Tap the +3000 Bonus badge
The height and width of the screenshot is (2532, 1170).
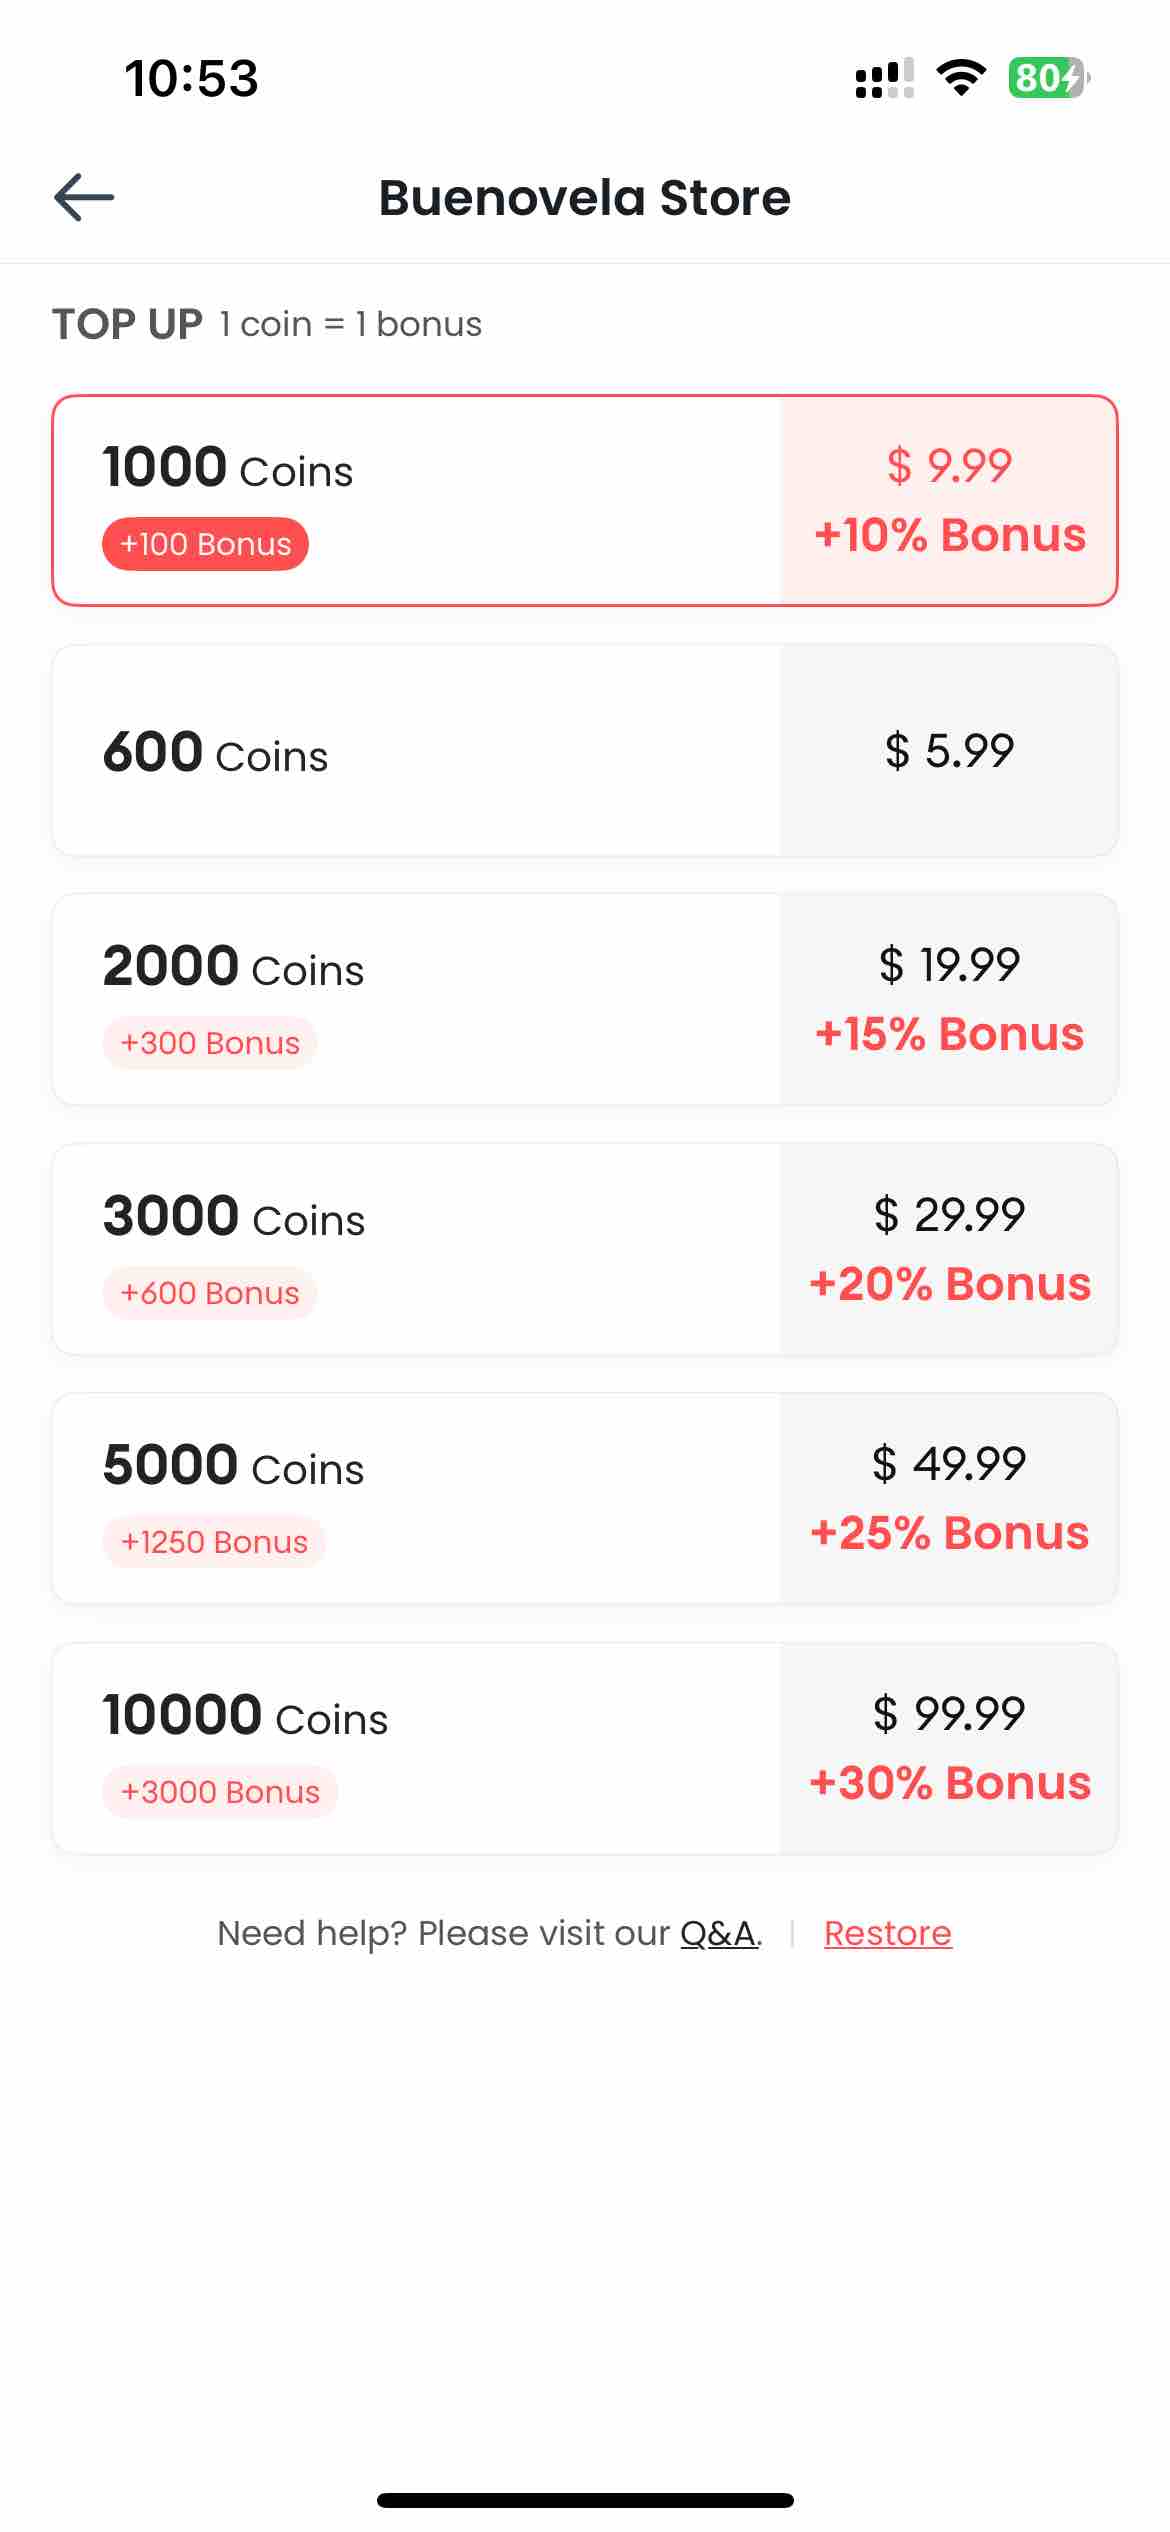point(220,1792)
